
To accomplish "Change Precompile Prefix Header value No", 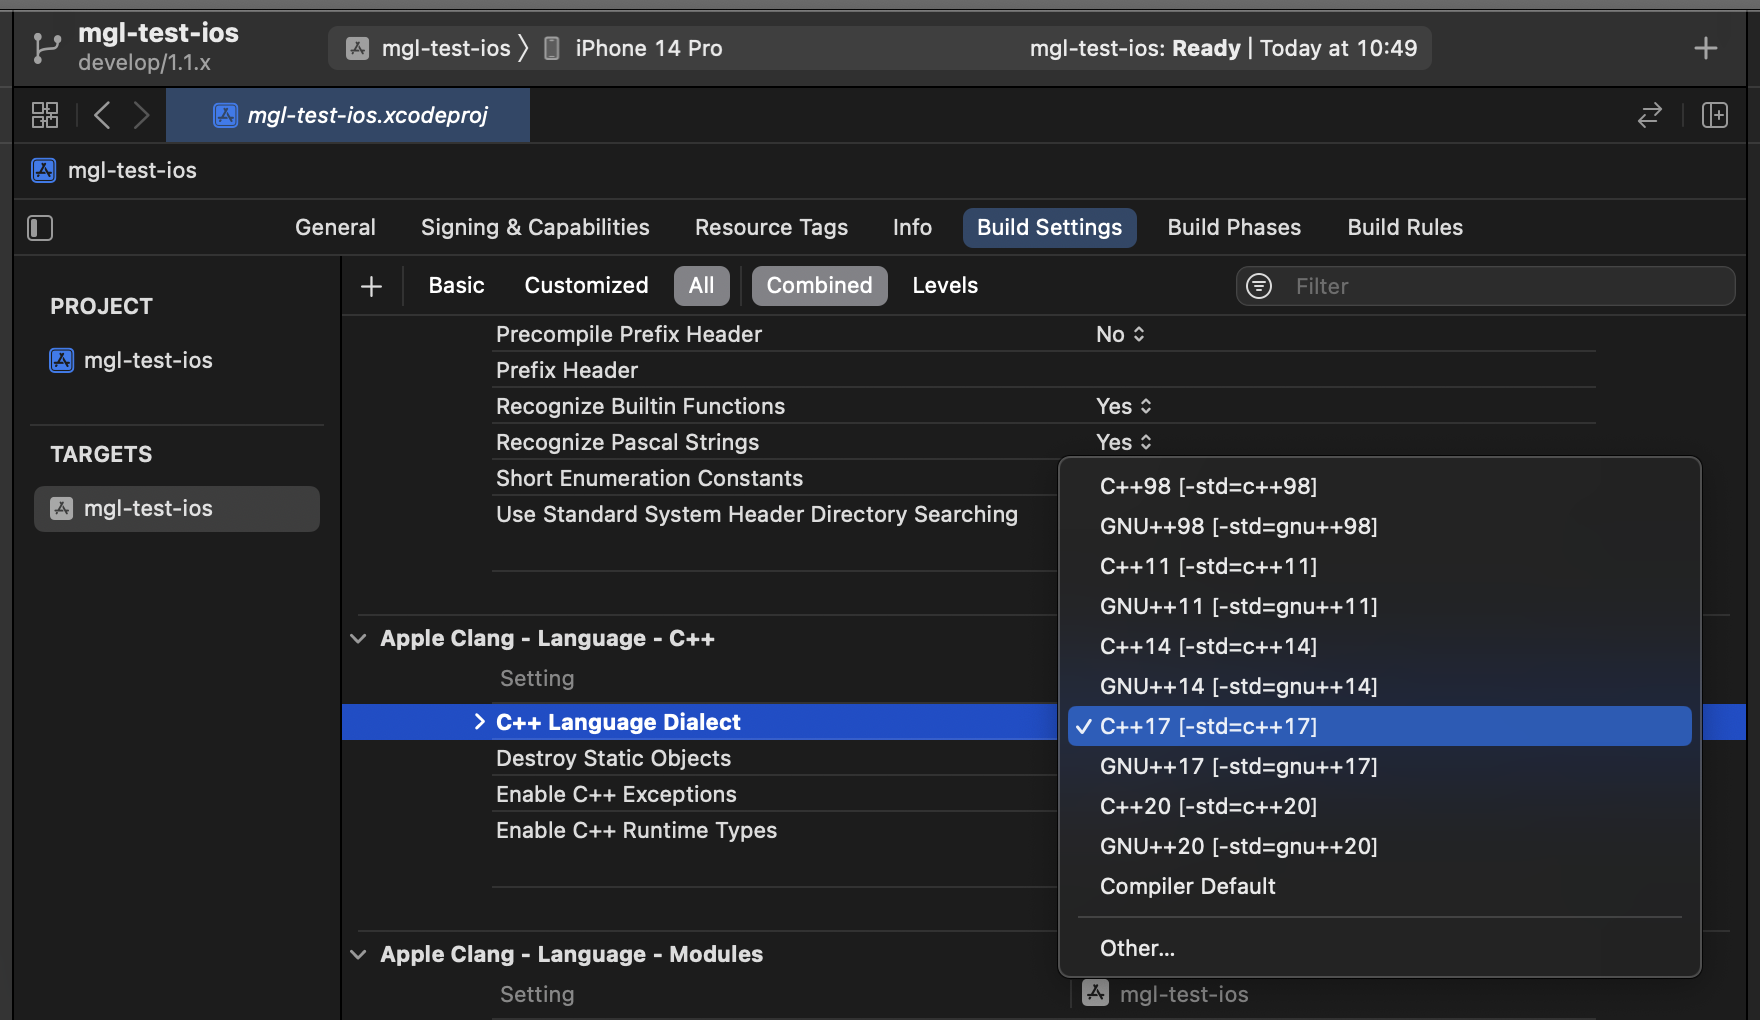I will pyautogui.click(x=1120, y=335).
